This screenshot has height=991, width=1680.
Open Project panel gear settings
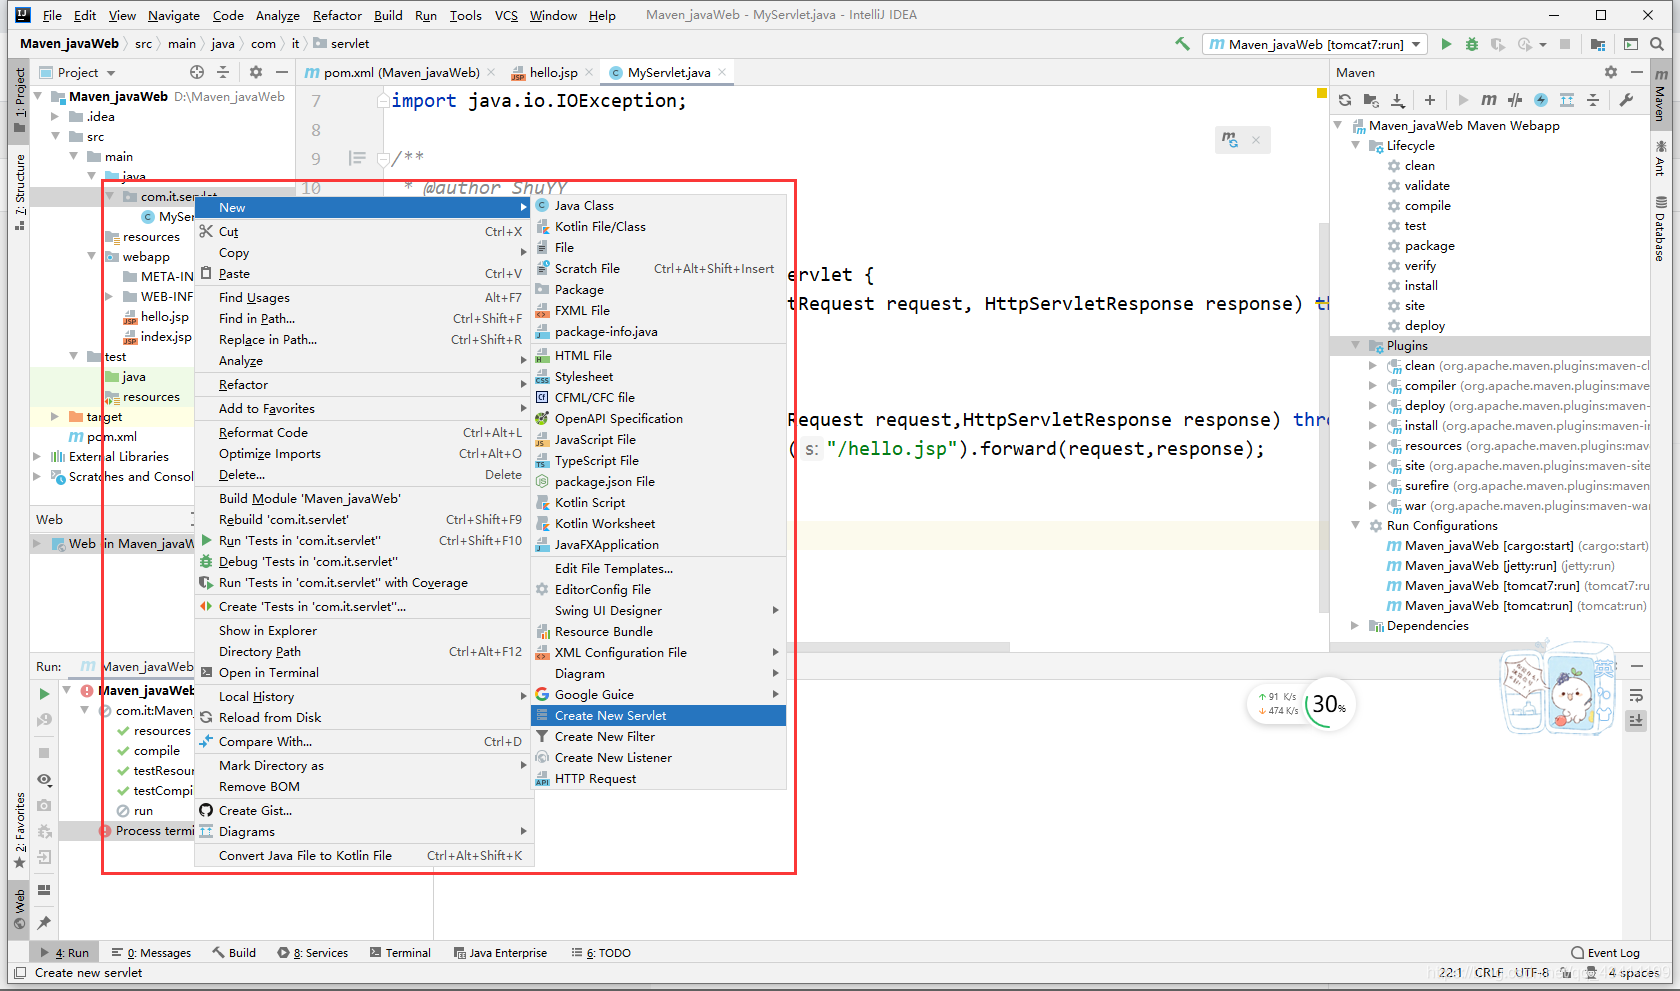coord(256,72)
